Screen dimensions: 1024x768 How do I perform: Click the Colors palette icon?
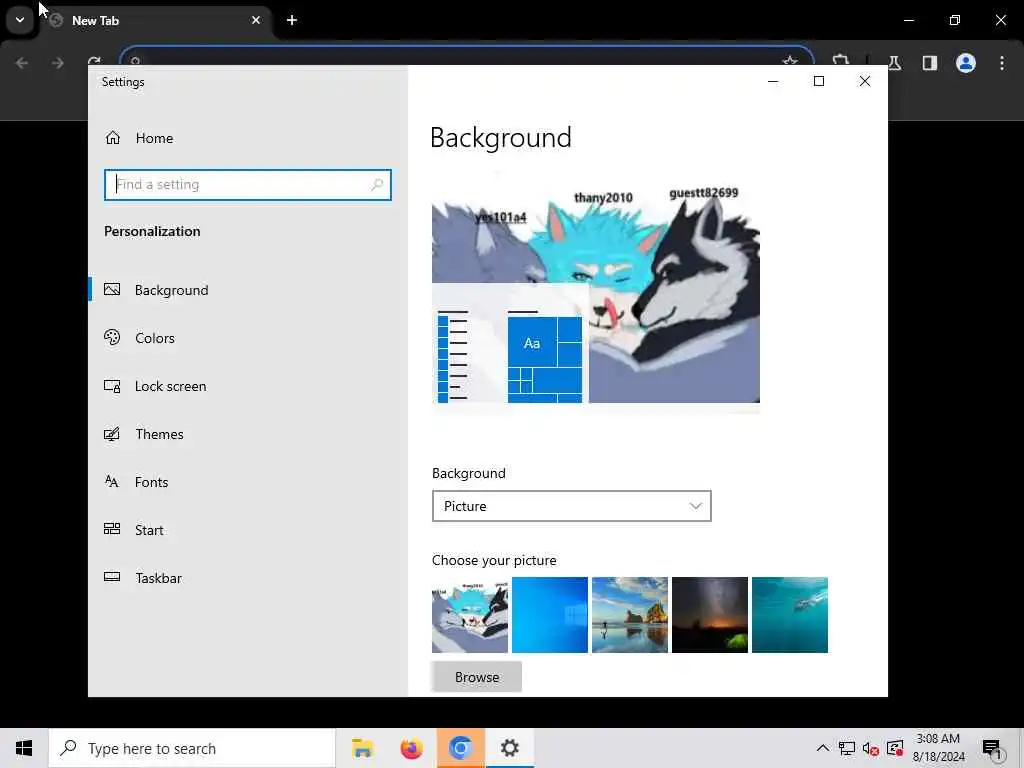tap(112, 337)
